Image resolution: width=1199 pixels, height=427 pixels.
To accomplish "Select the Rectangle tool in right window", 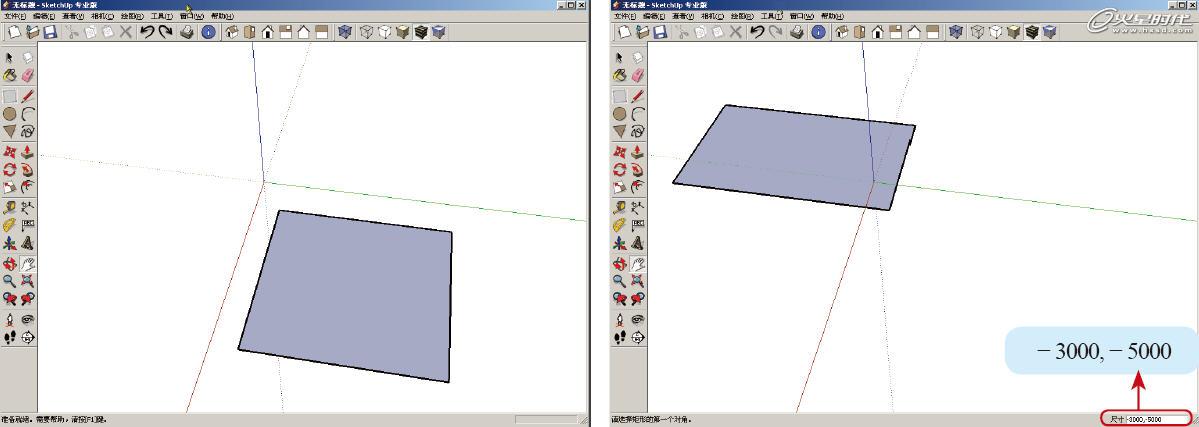I will click(x=619, y=96).
